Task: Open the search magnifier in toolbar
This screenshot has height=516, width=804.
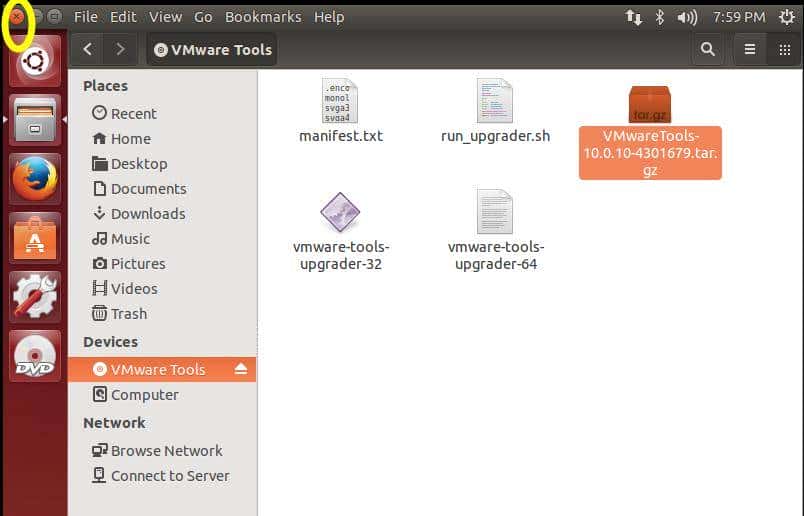Action: (x=708, y=49)
